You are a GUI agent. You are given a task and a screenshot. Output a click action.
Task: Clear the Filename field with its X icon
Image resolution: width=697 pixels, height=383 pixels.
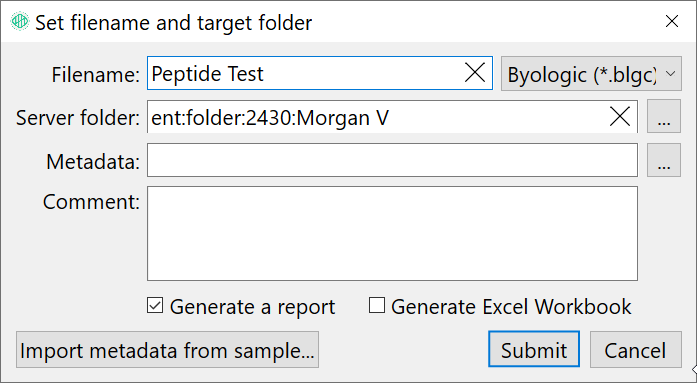pos(475,72)
